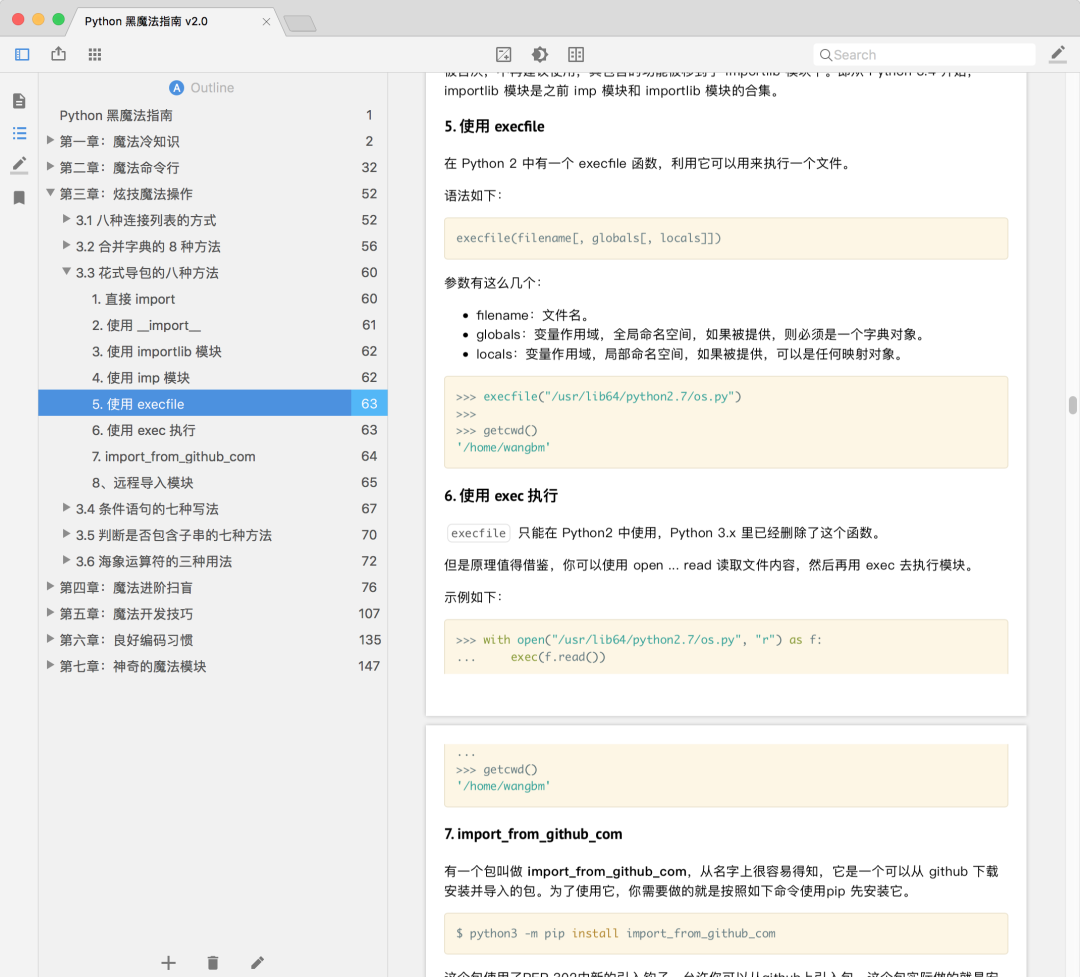Add new outline item with plus icon
This screenshot has height=977, width=1080.
click(x=169, y=963)
